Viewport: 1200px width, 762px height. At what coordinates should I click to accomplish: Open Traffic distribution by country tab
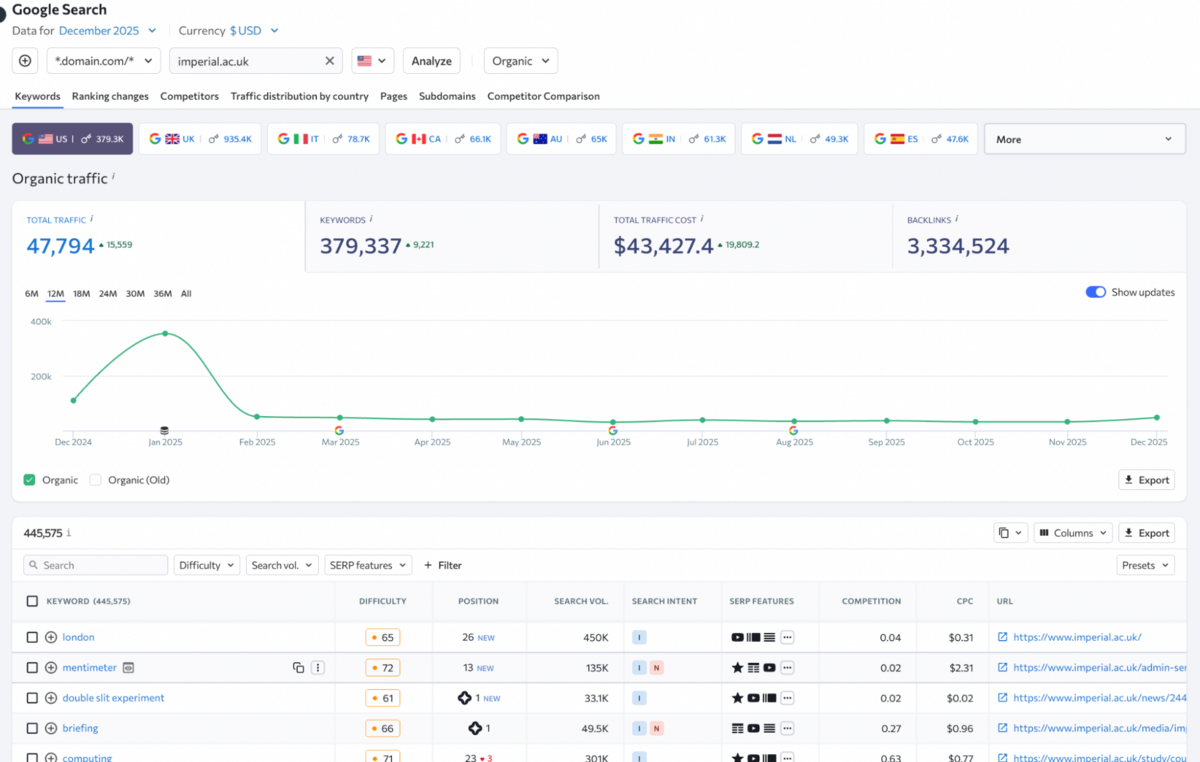[x=300, y=96]
